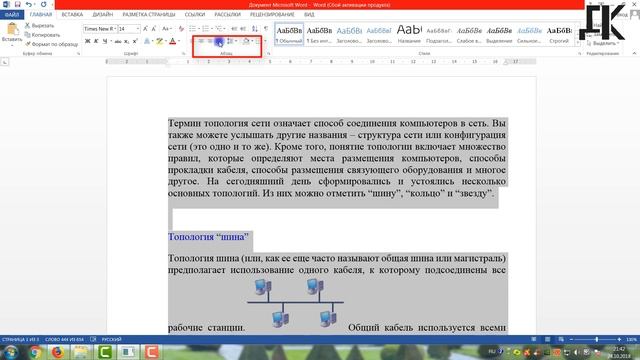
Task: Collapse the ribbon with the chevron
Action: 634,53
